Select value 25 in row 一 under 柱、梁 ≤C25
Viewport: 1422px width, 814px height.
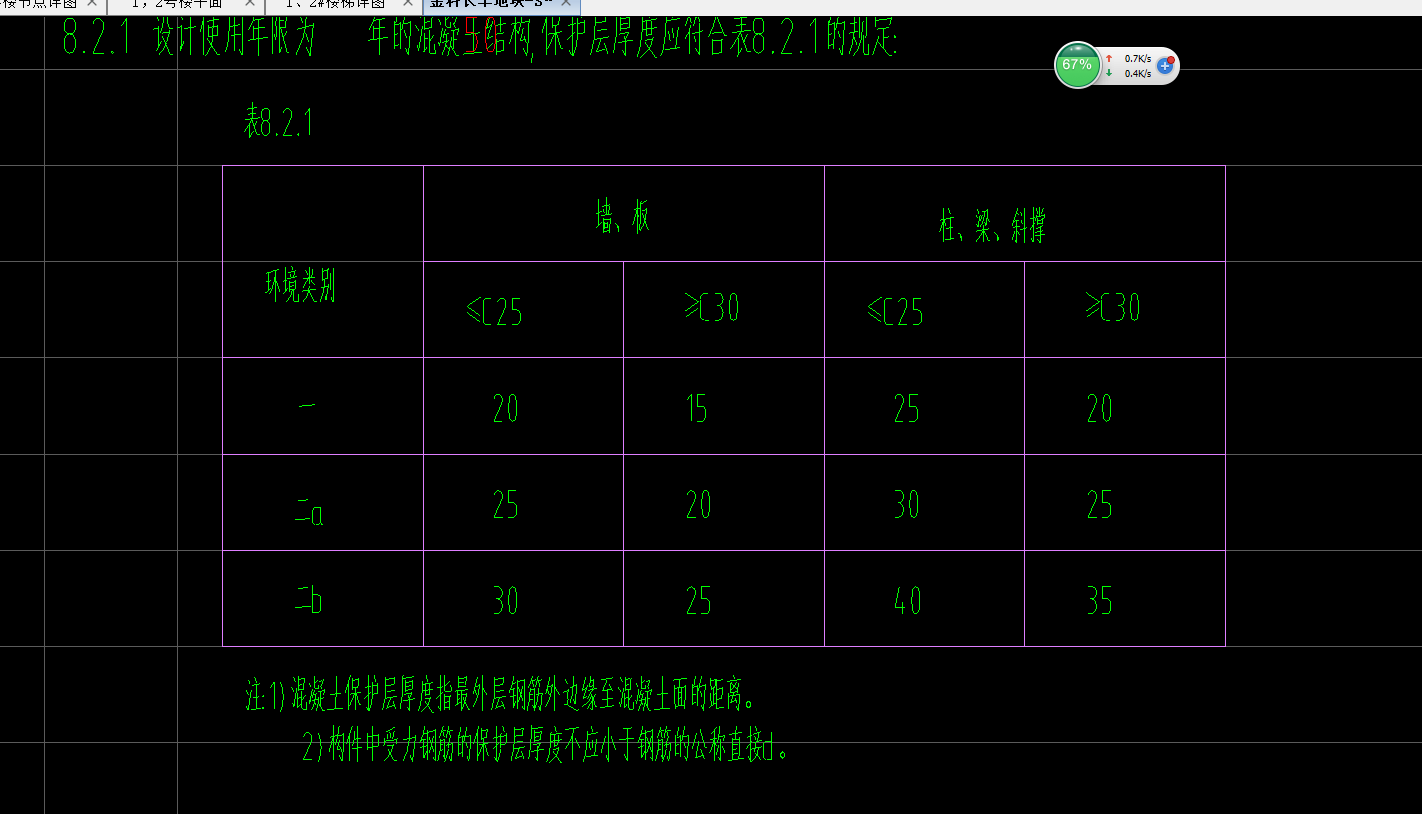[907, 409]
